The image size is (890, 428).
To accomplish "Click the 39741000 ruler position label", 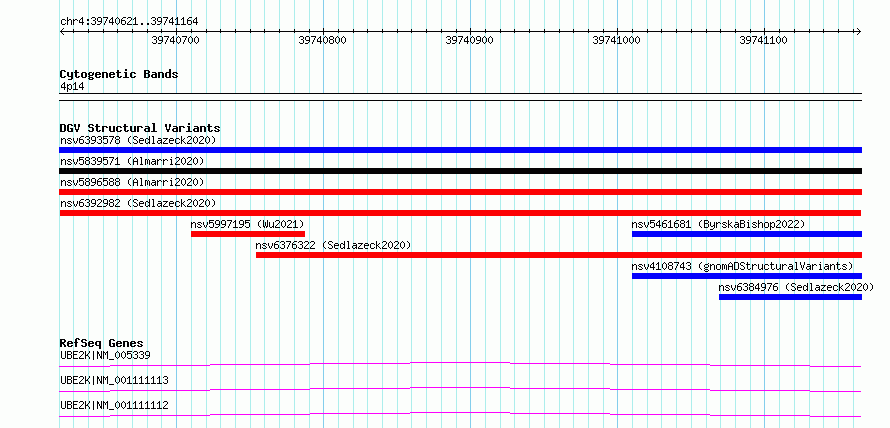I will tap(616, 40).
